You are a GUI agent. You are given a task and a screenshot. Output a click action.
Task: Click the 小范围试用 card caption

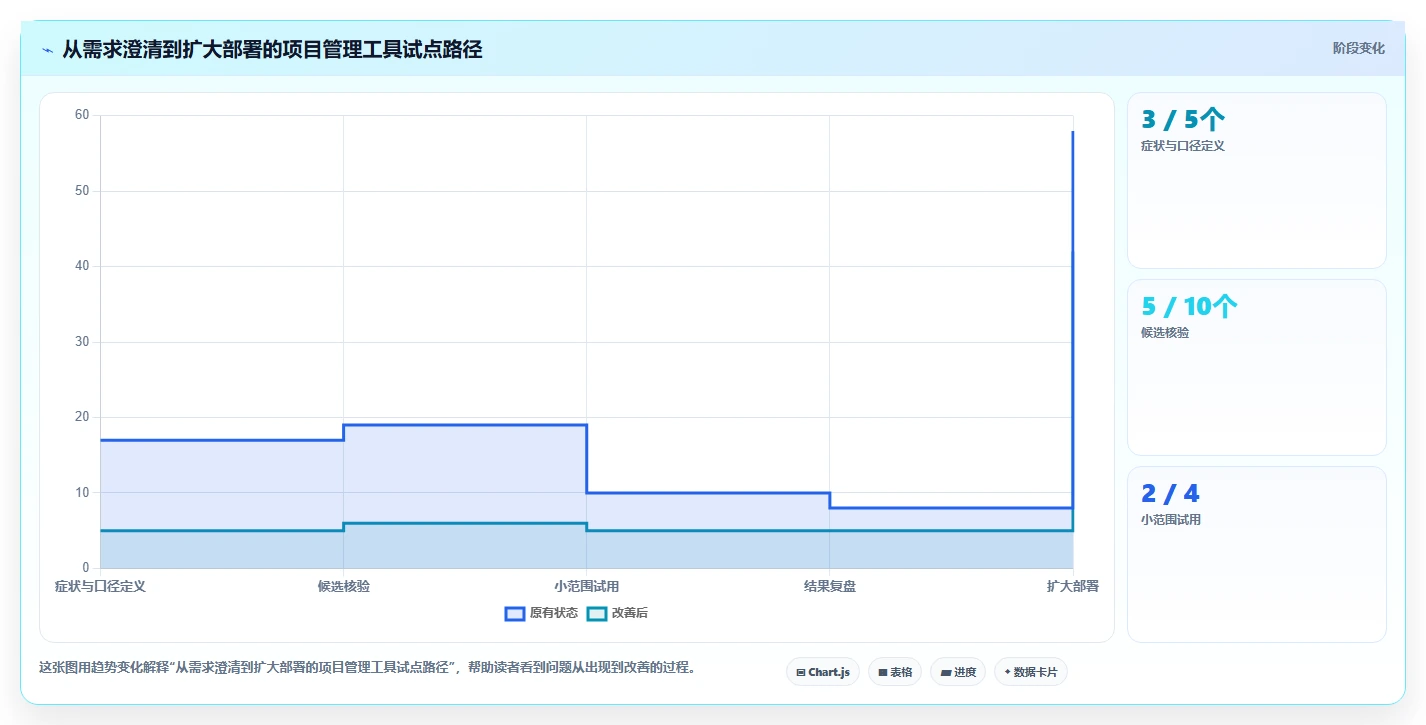point(1170,520)
